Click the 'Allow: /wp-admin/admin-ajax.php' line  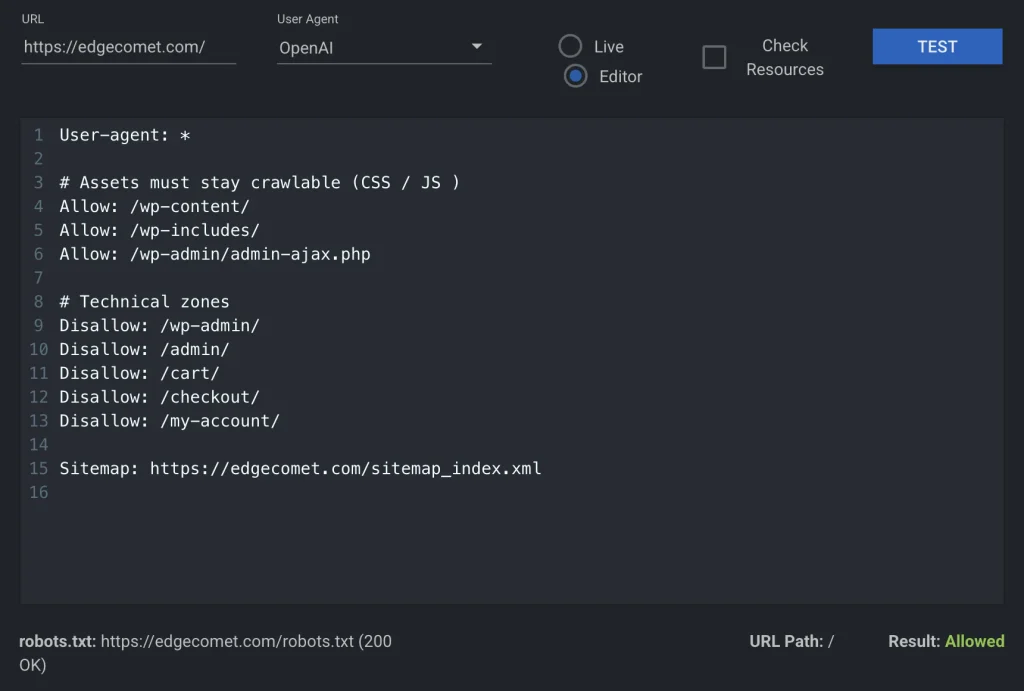click(x=215, y=254)
